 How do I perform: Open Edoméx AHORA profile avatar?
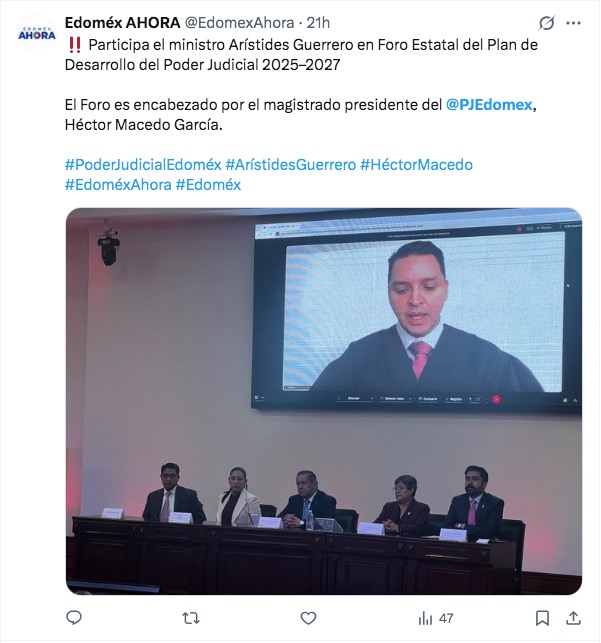(37, 34)
